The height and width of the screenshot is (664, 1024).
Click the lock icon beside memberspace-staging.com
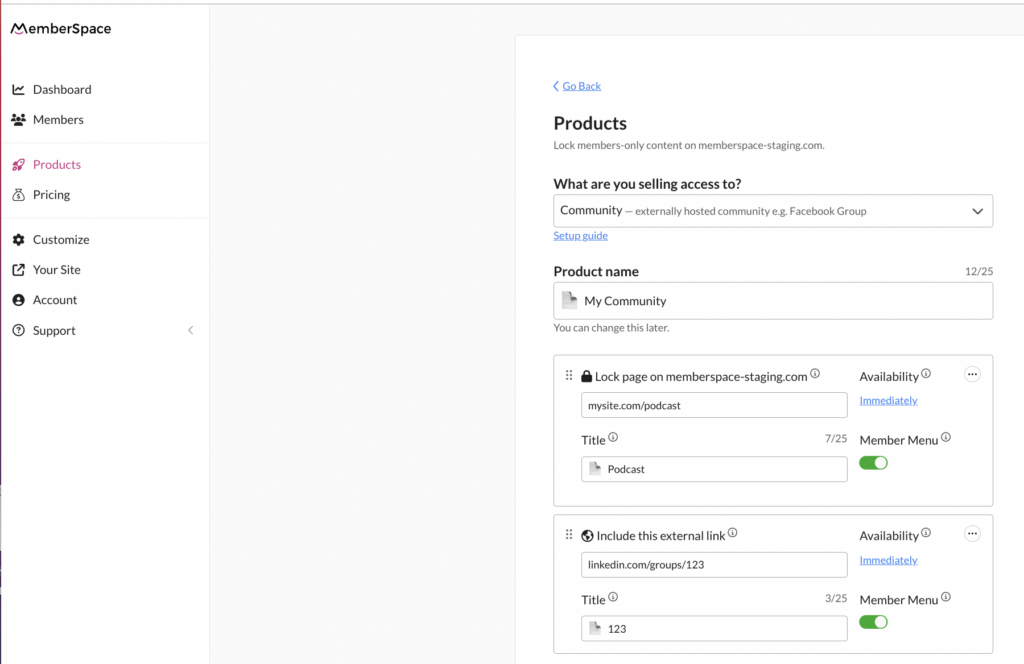click(585, 376)
